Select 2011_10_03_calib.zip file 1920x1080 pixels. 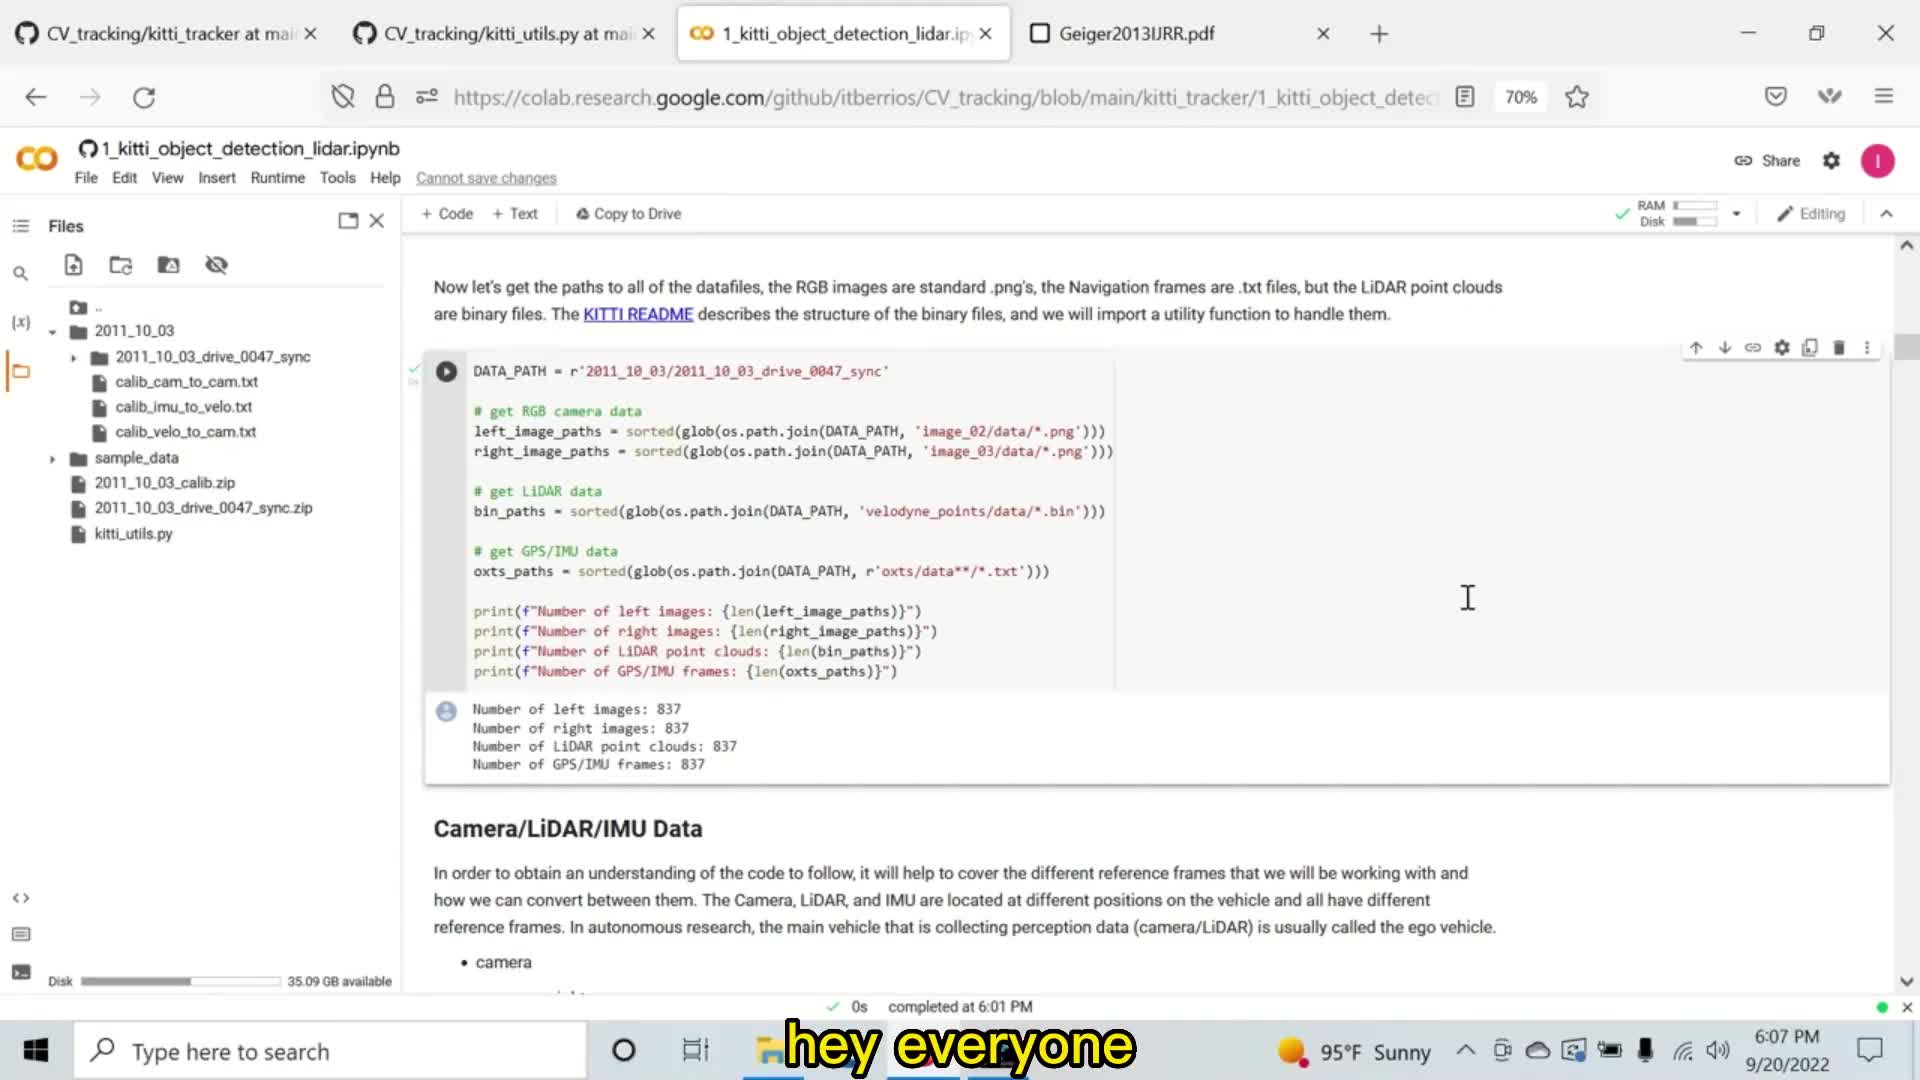click(x=165, y=483)
